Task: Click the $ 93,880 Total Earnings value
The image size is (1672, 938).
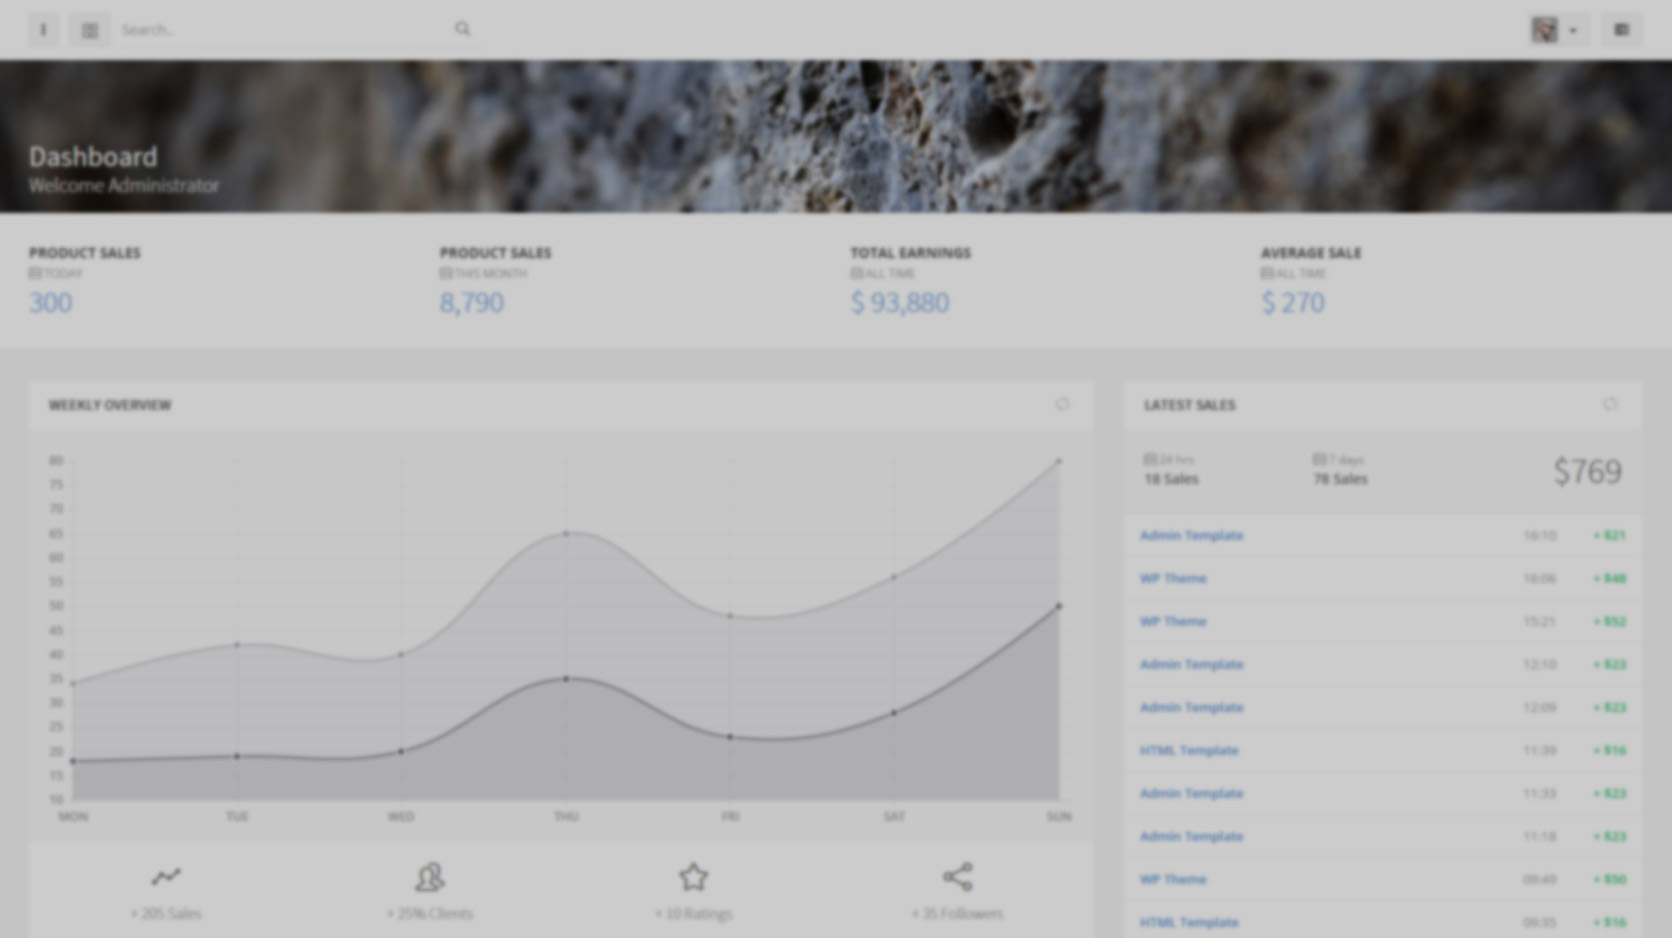Action: pyautogui.click(x=899, y=302)
